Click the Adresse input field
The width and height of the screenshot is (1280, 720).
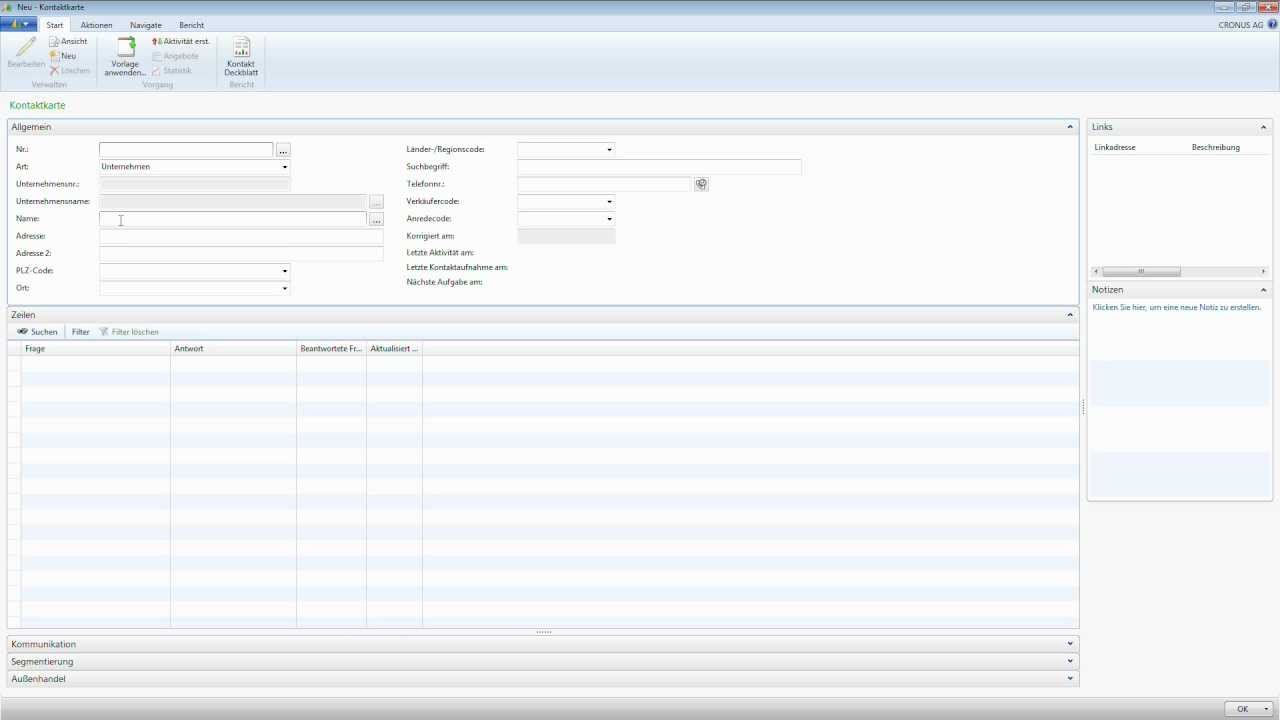pos(241,237)
